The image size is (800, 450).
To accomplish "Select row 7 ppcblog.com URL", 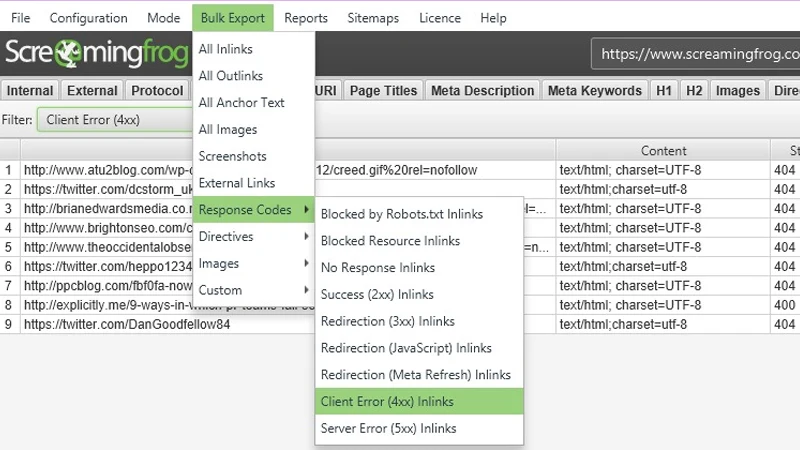I will point(108,286).
